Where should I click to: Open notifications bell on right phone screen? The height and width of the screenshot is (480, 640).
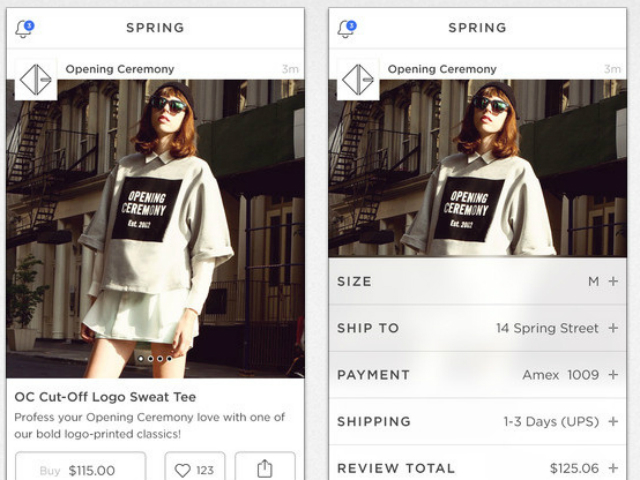(347, 29)
